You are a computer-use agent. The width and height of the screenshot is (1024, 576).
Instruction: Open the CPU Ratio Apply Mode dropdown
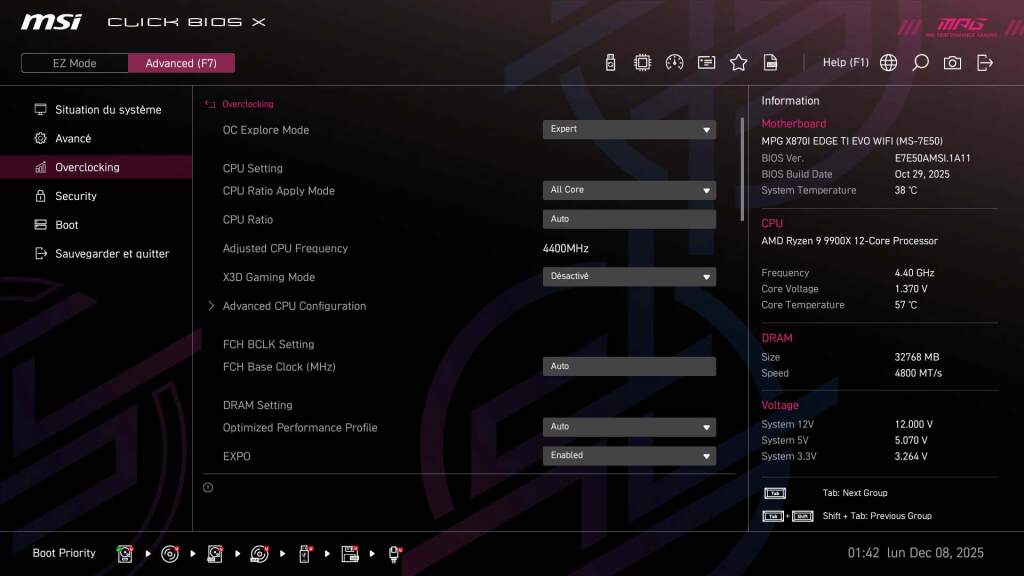(629, 190)
